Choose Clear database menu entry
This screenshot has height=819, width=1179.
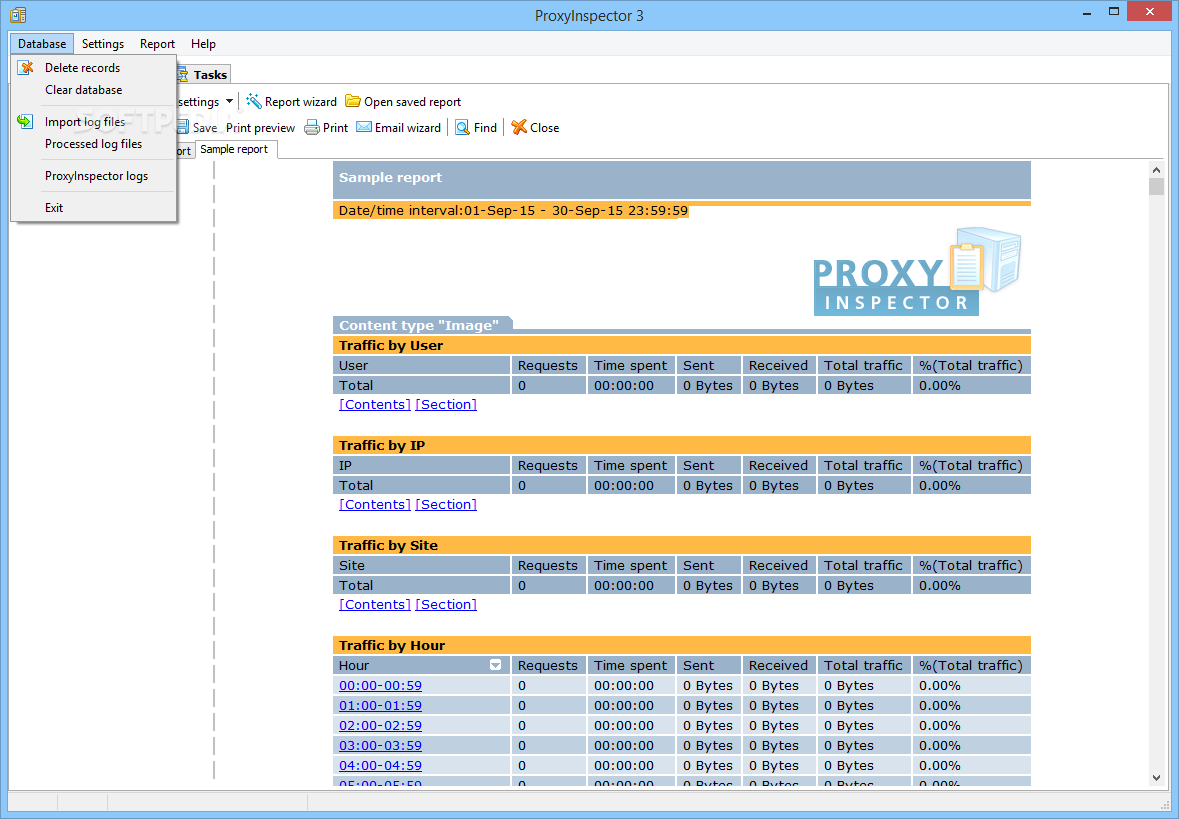point(94,89)
